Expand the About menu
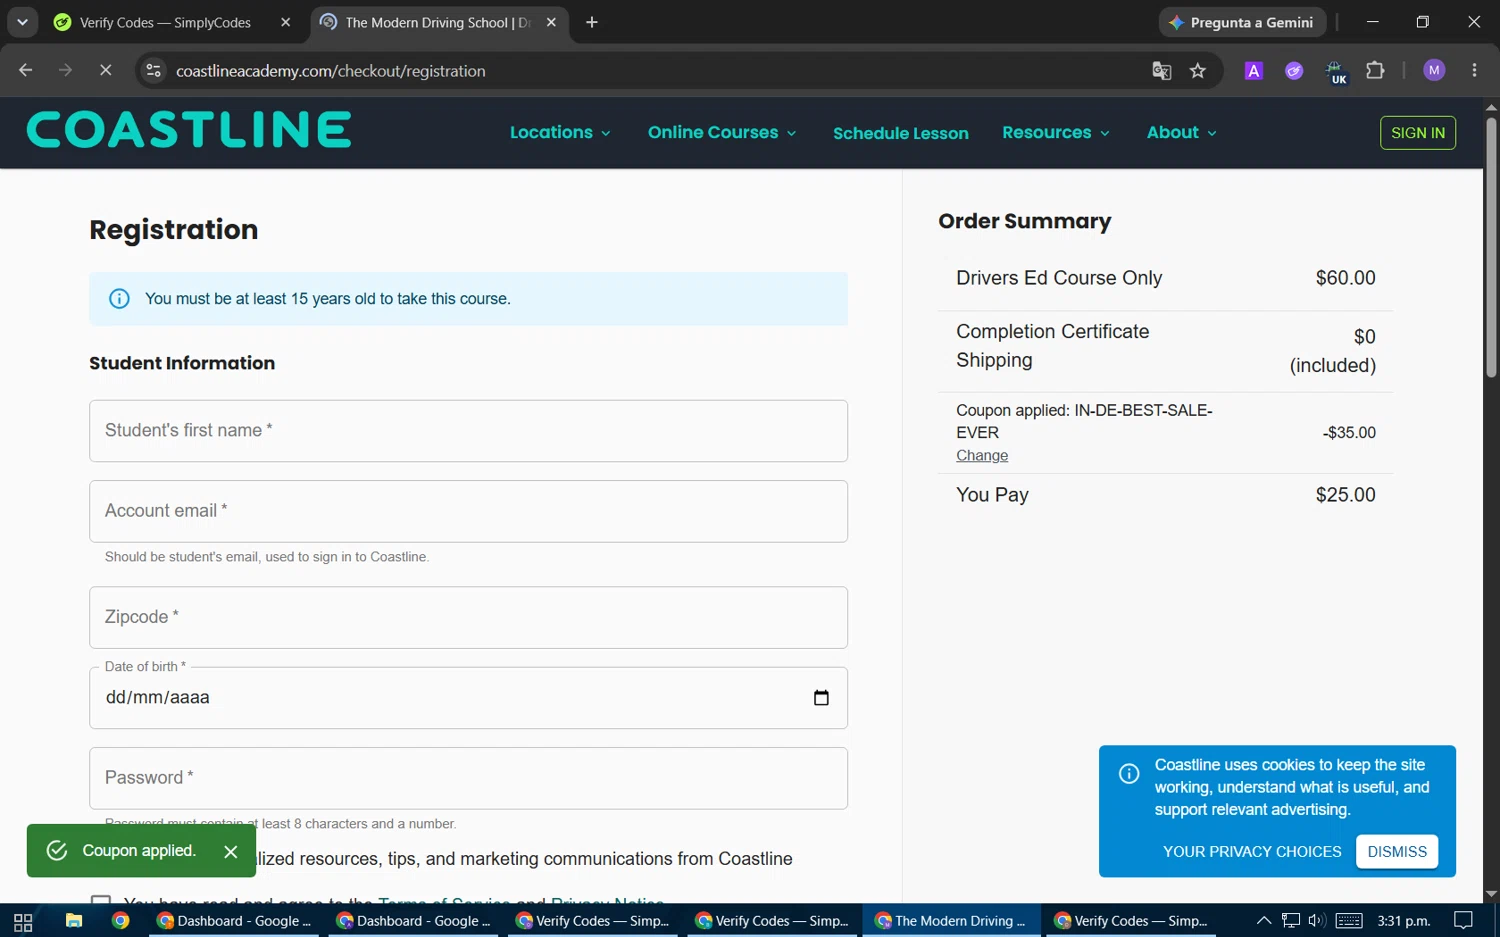Viewport: 1500px width, 937px height. click(1182, 132)
